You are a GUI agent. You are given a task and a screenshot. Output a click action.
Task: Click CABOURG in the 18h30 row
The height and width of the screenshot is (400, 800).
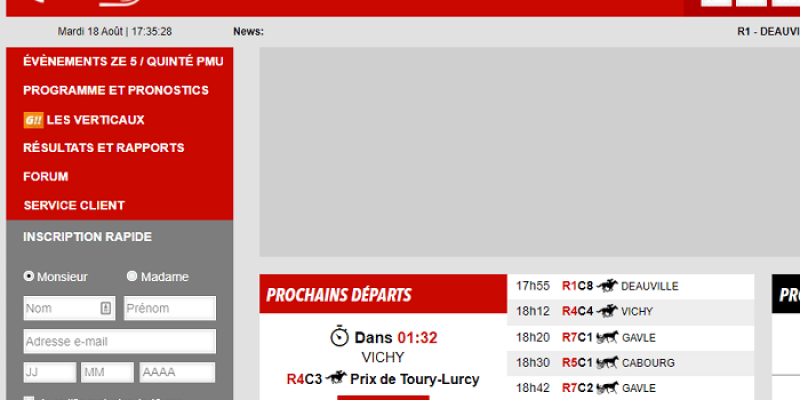648,363
